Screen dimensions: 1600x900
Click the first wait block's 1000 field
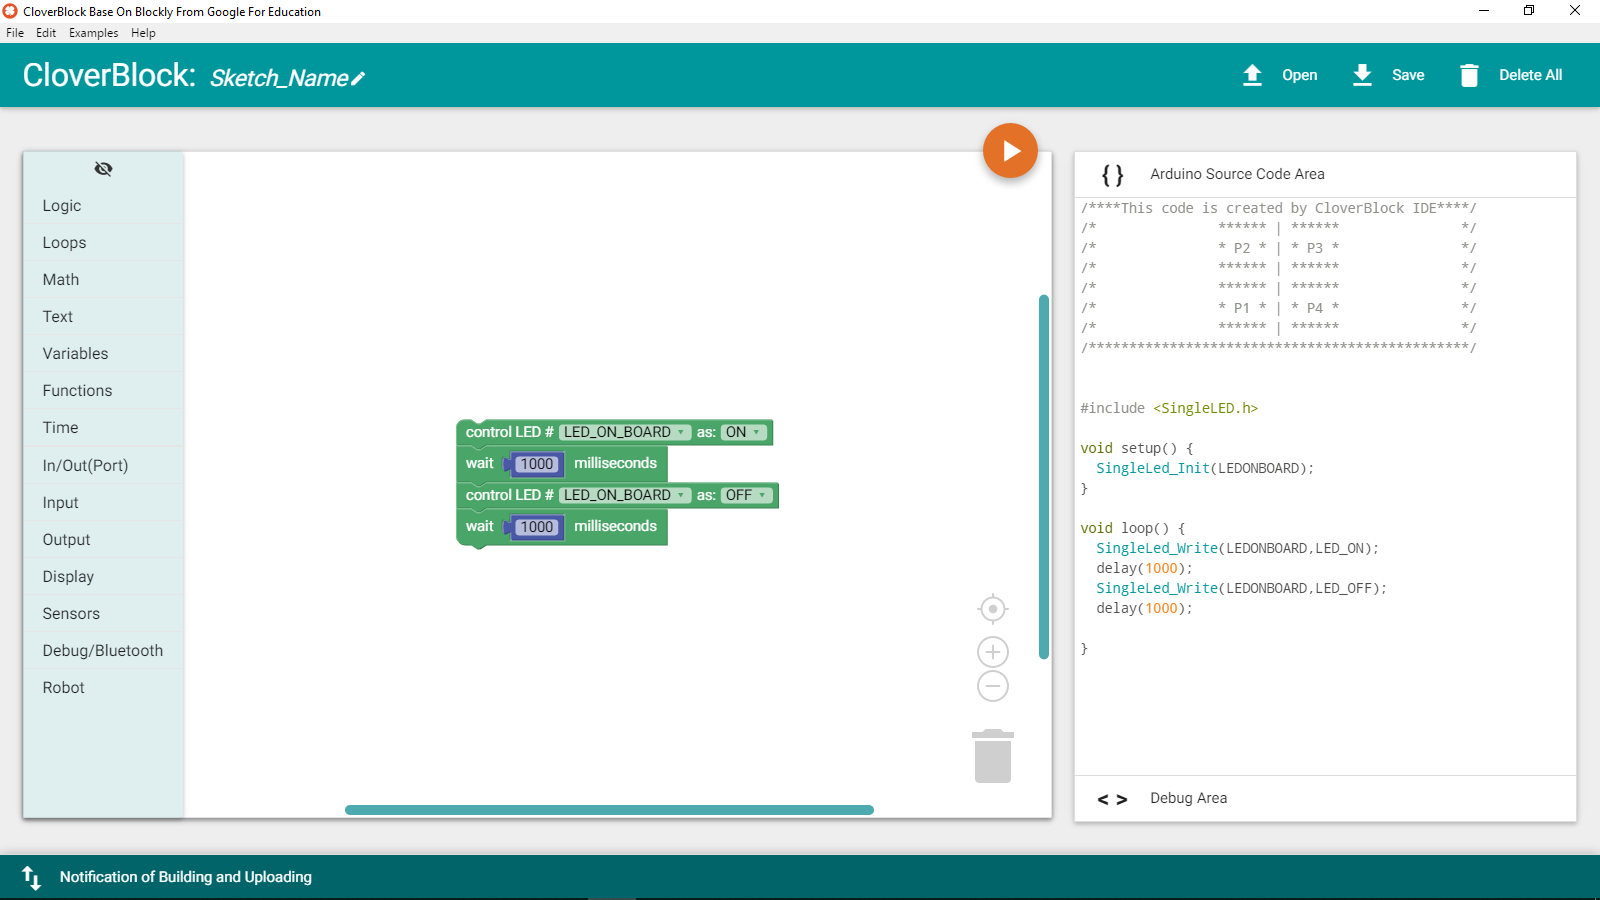pos(537,464)
